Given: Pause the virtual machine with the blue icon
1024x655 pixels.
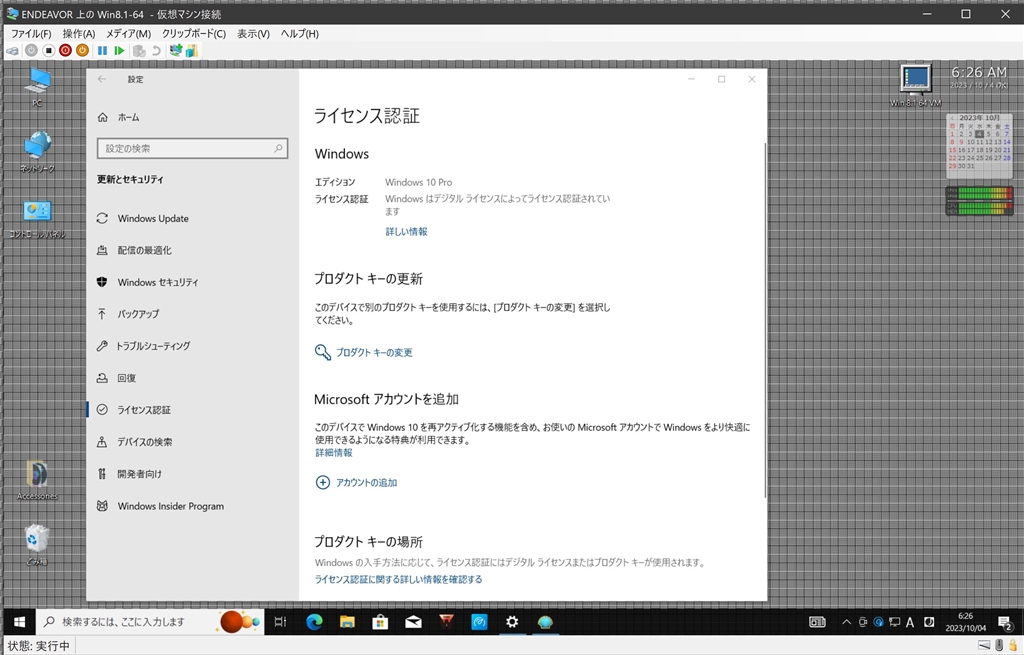Looking at the screenshot, I should coord(103,50).
